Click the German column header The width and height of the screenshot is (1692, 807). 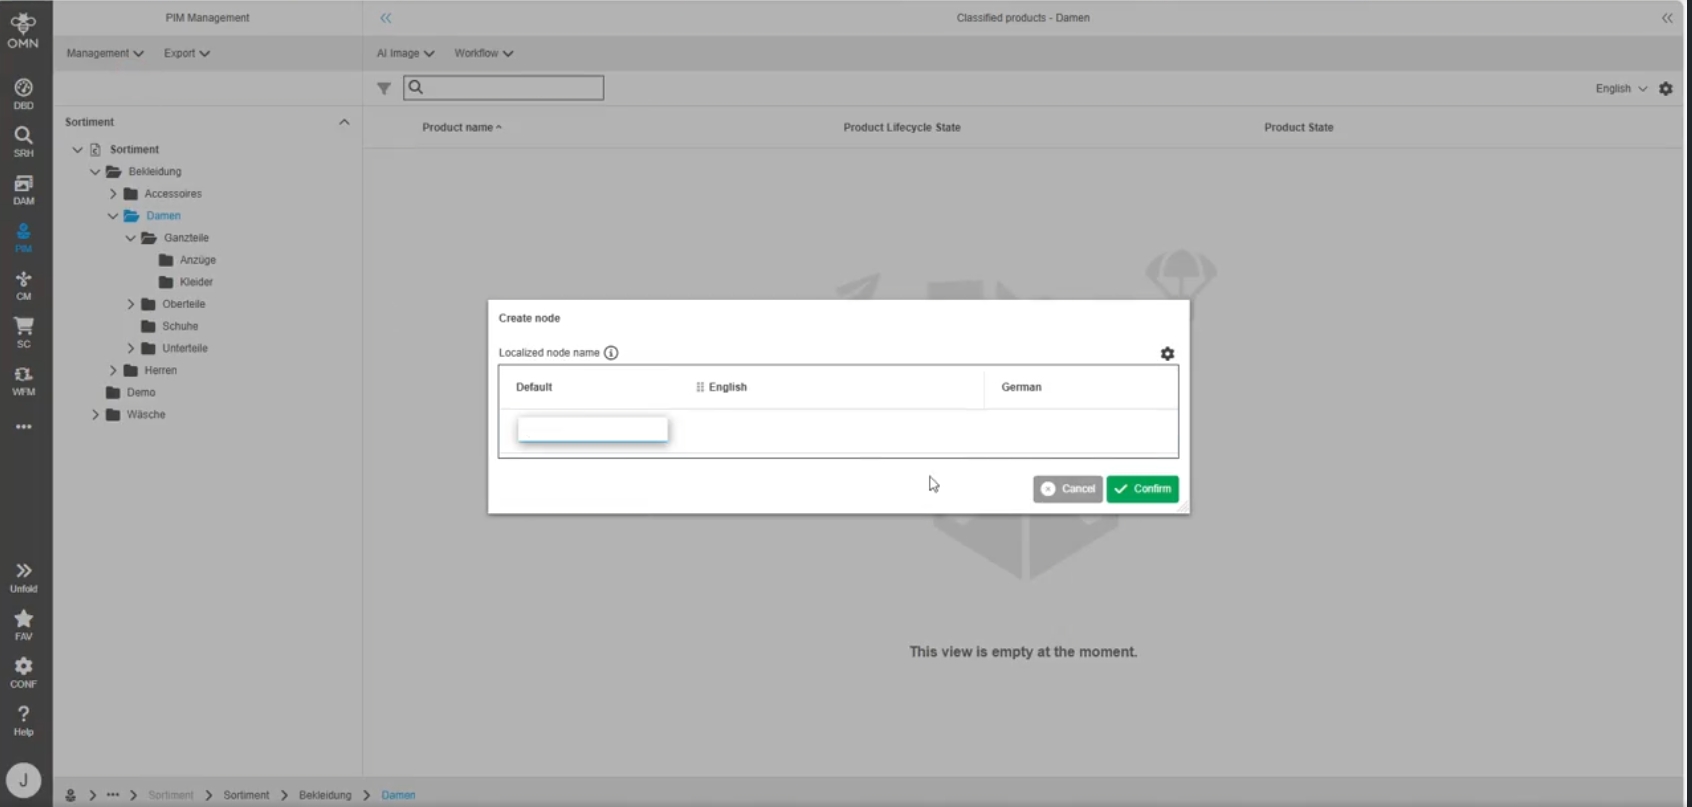[x=1021, y=387]
